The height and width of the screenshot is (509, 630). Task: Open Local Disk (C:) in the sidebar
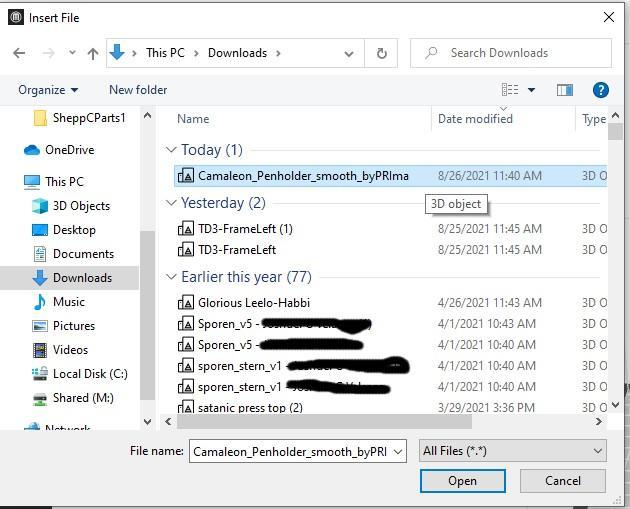pyautogui.click(x=80, y=374)
